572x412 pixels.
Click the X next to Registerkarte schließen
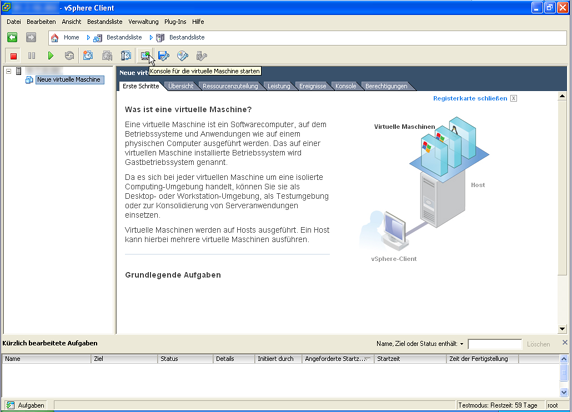coord(513,99)
